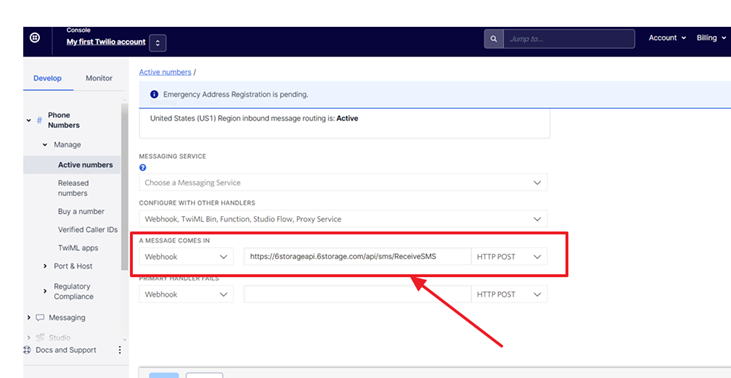Expand the Regulatory Compliance section
731x378 pixels.
click(x=45, y=291)
